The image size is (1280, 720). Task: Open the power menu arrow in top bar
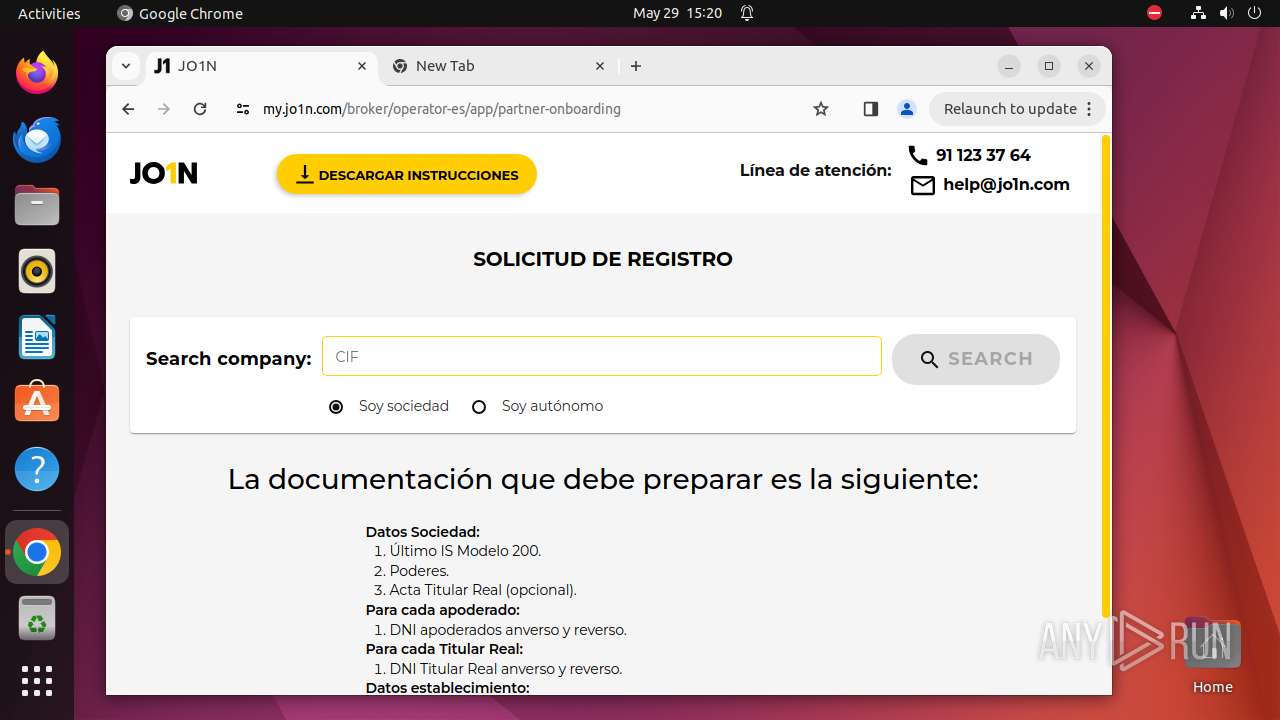[1255, 13]
